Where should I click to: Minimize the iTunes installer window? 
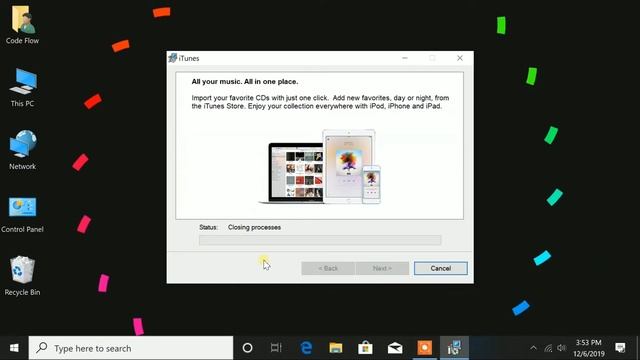(404, 58)
